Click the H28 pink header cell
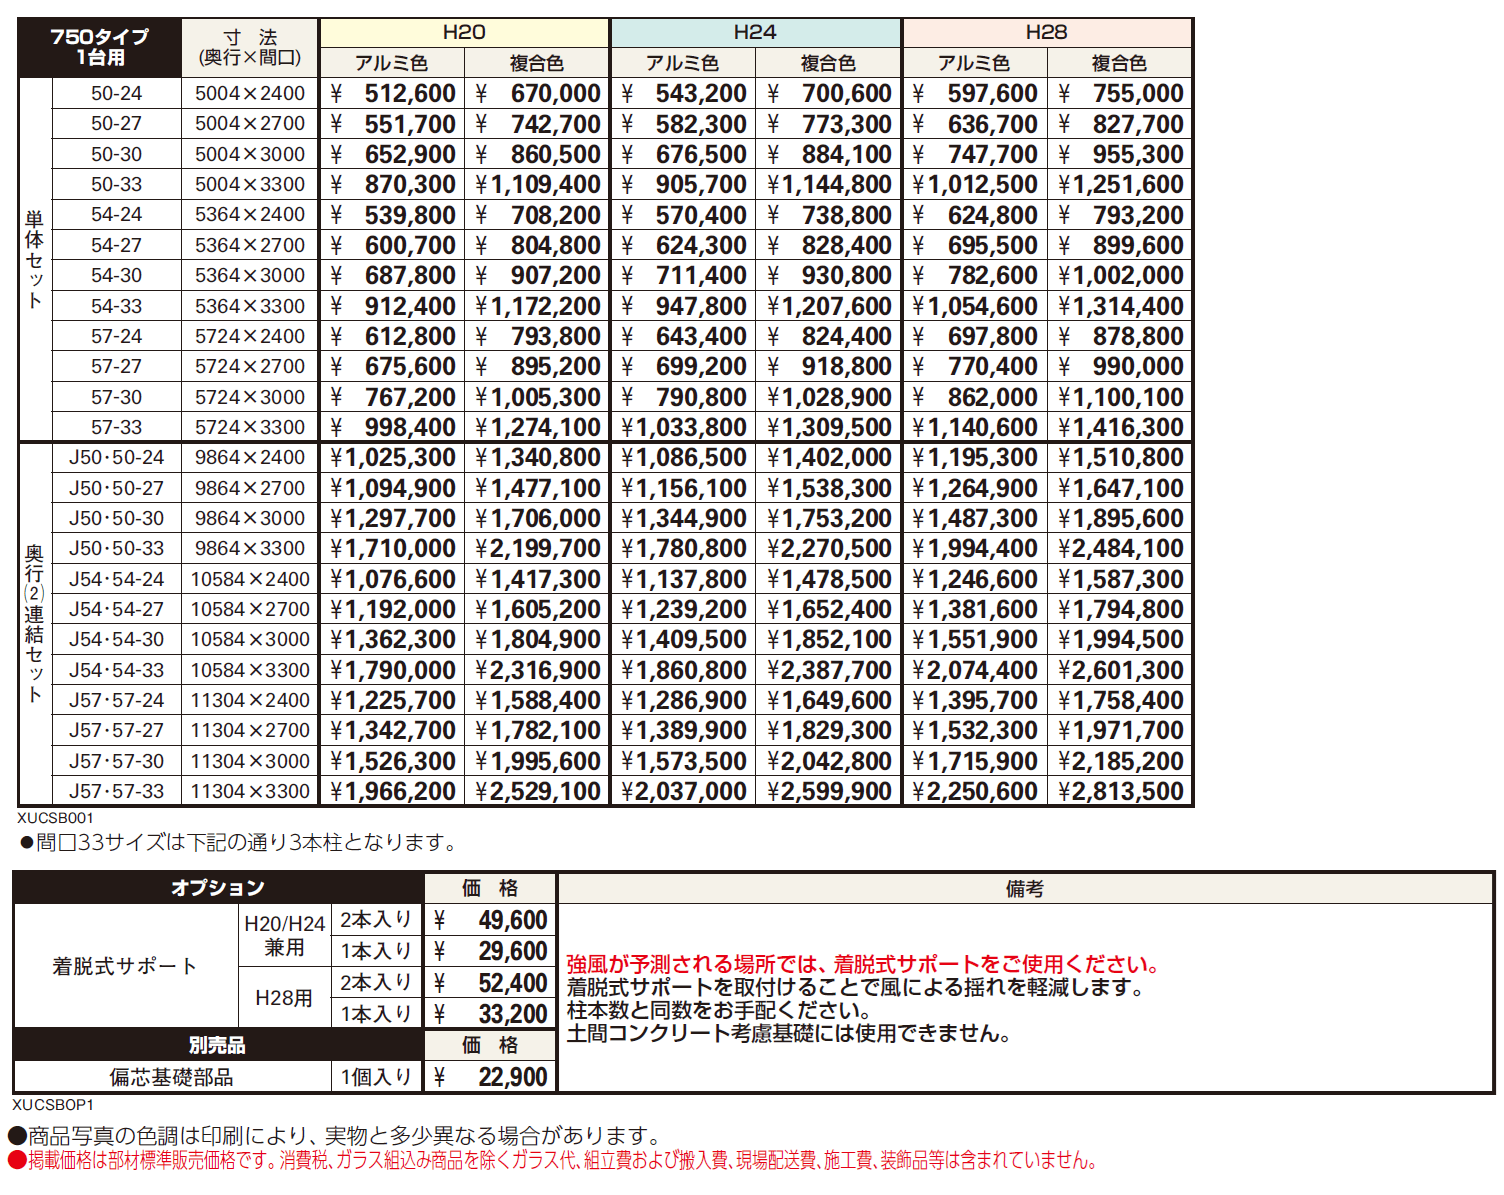This screenshot has height=1195, width=1504. click(1046, 32)
